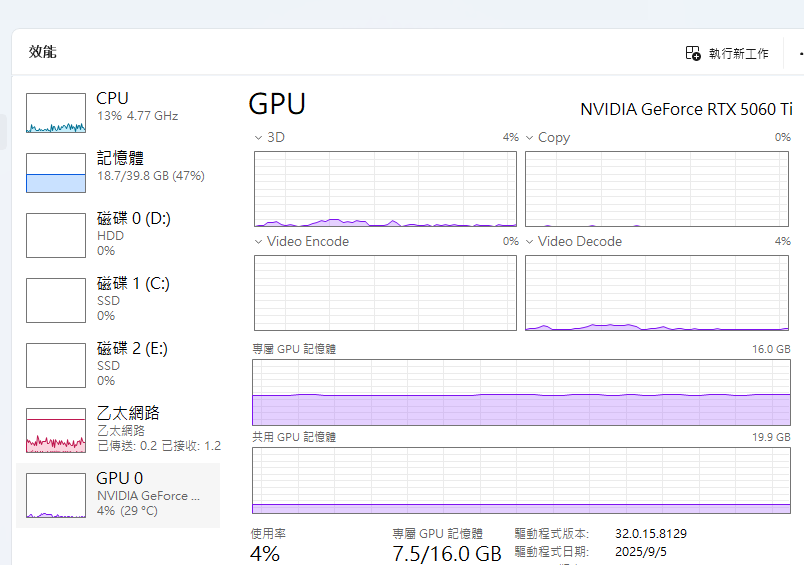804x565 pixels.
Task: Click the 執行新工作 button label
Action: [x=738, y=54]
